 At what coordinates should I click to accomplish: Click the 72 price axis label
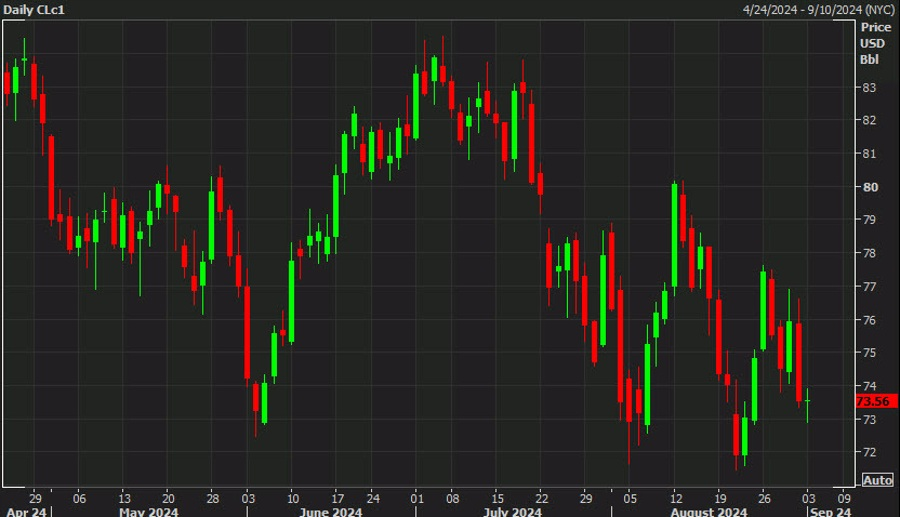(x=869, y=452)
